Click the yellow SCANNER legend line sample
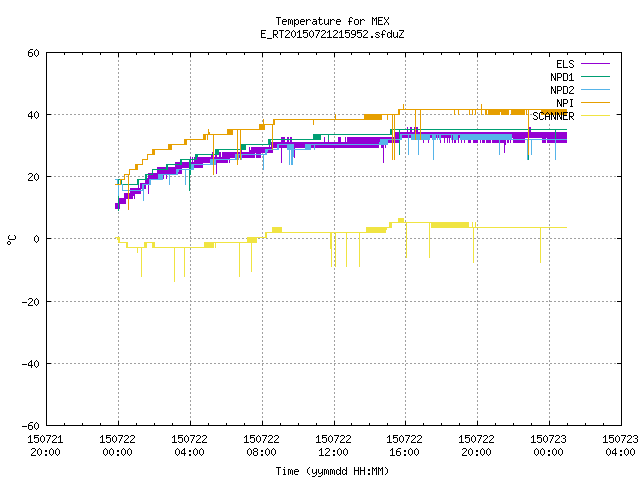Screen dimensions: 640x480 click(595, 116)
